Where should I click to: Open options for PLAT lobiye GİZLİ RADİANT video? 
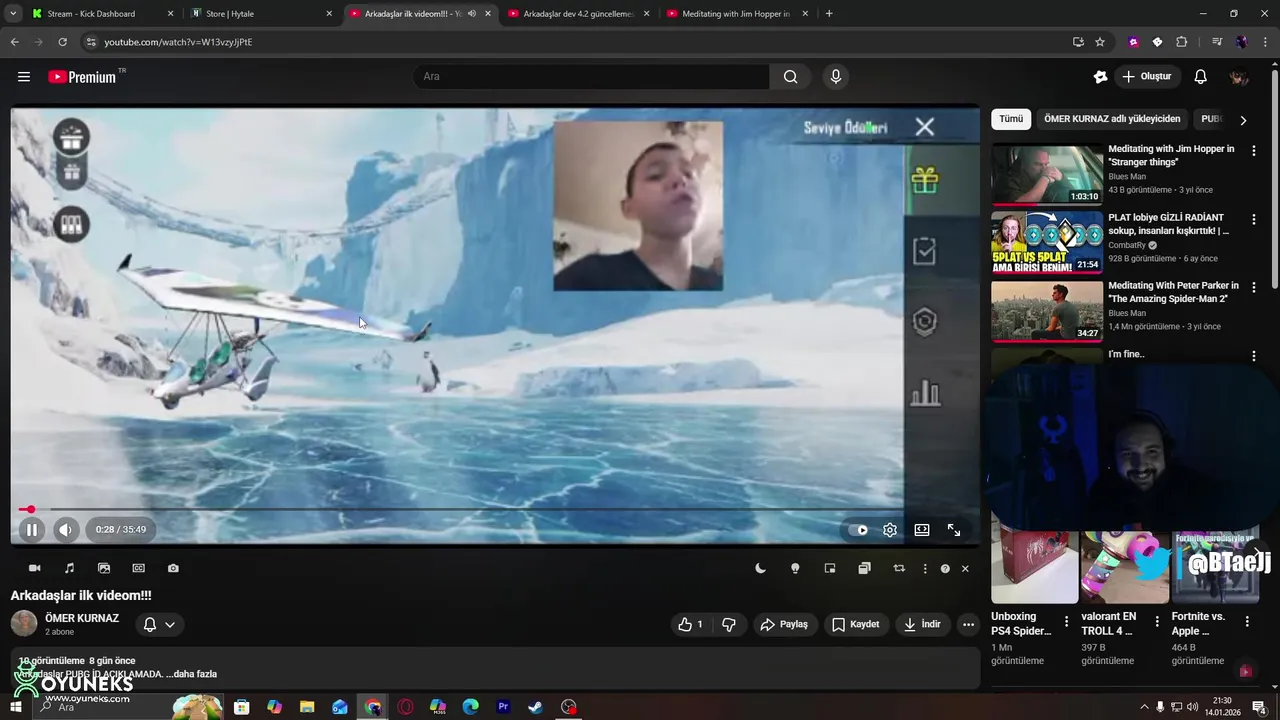pyautogui.click(x=1254, y=218)
